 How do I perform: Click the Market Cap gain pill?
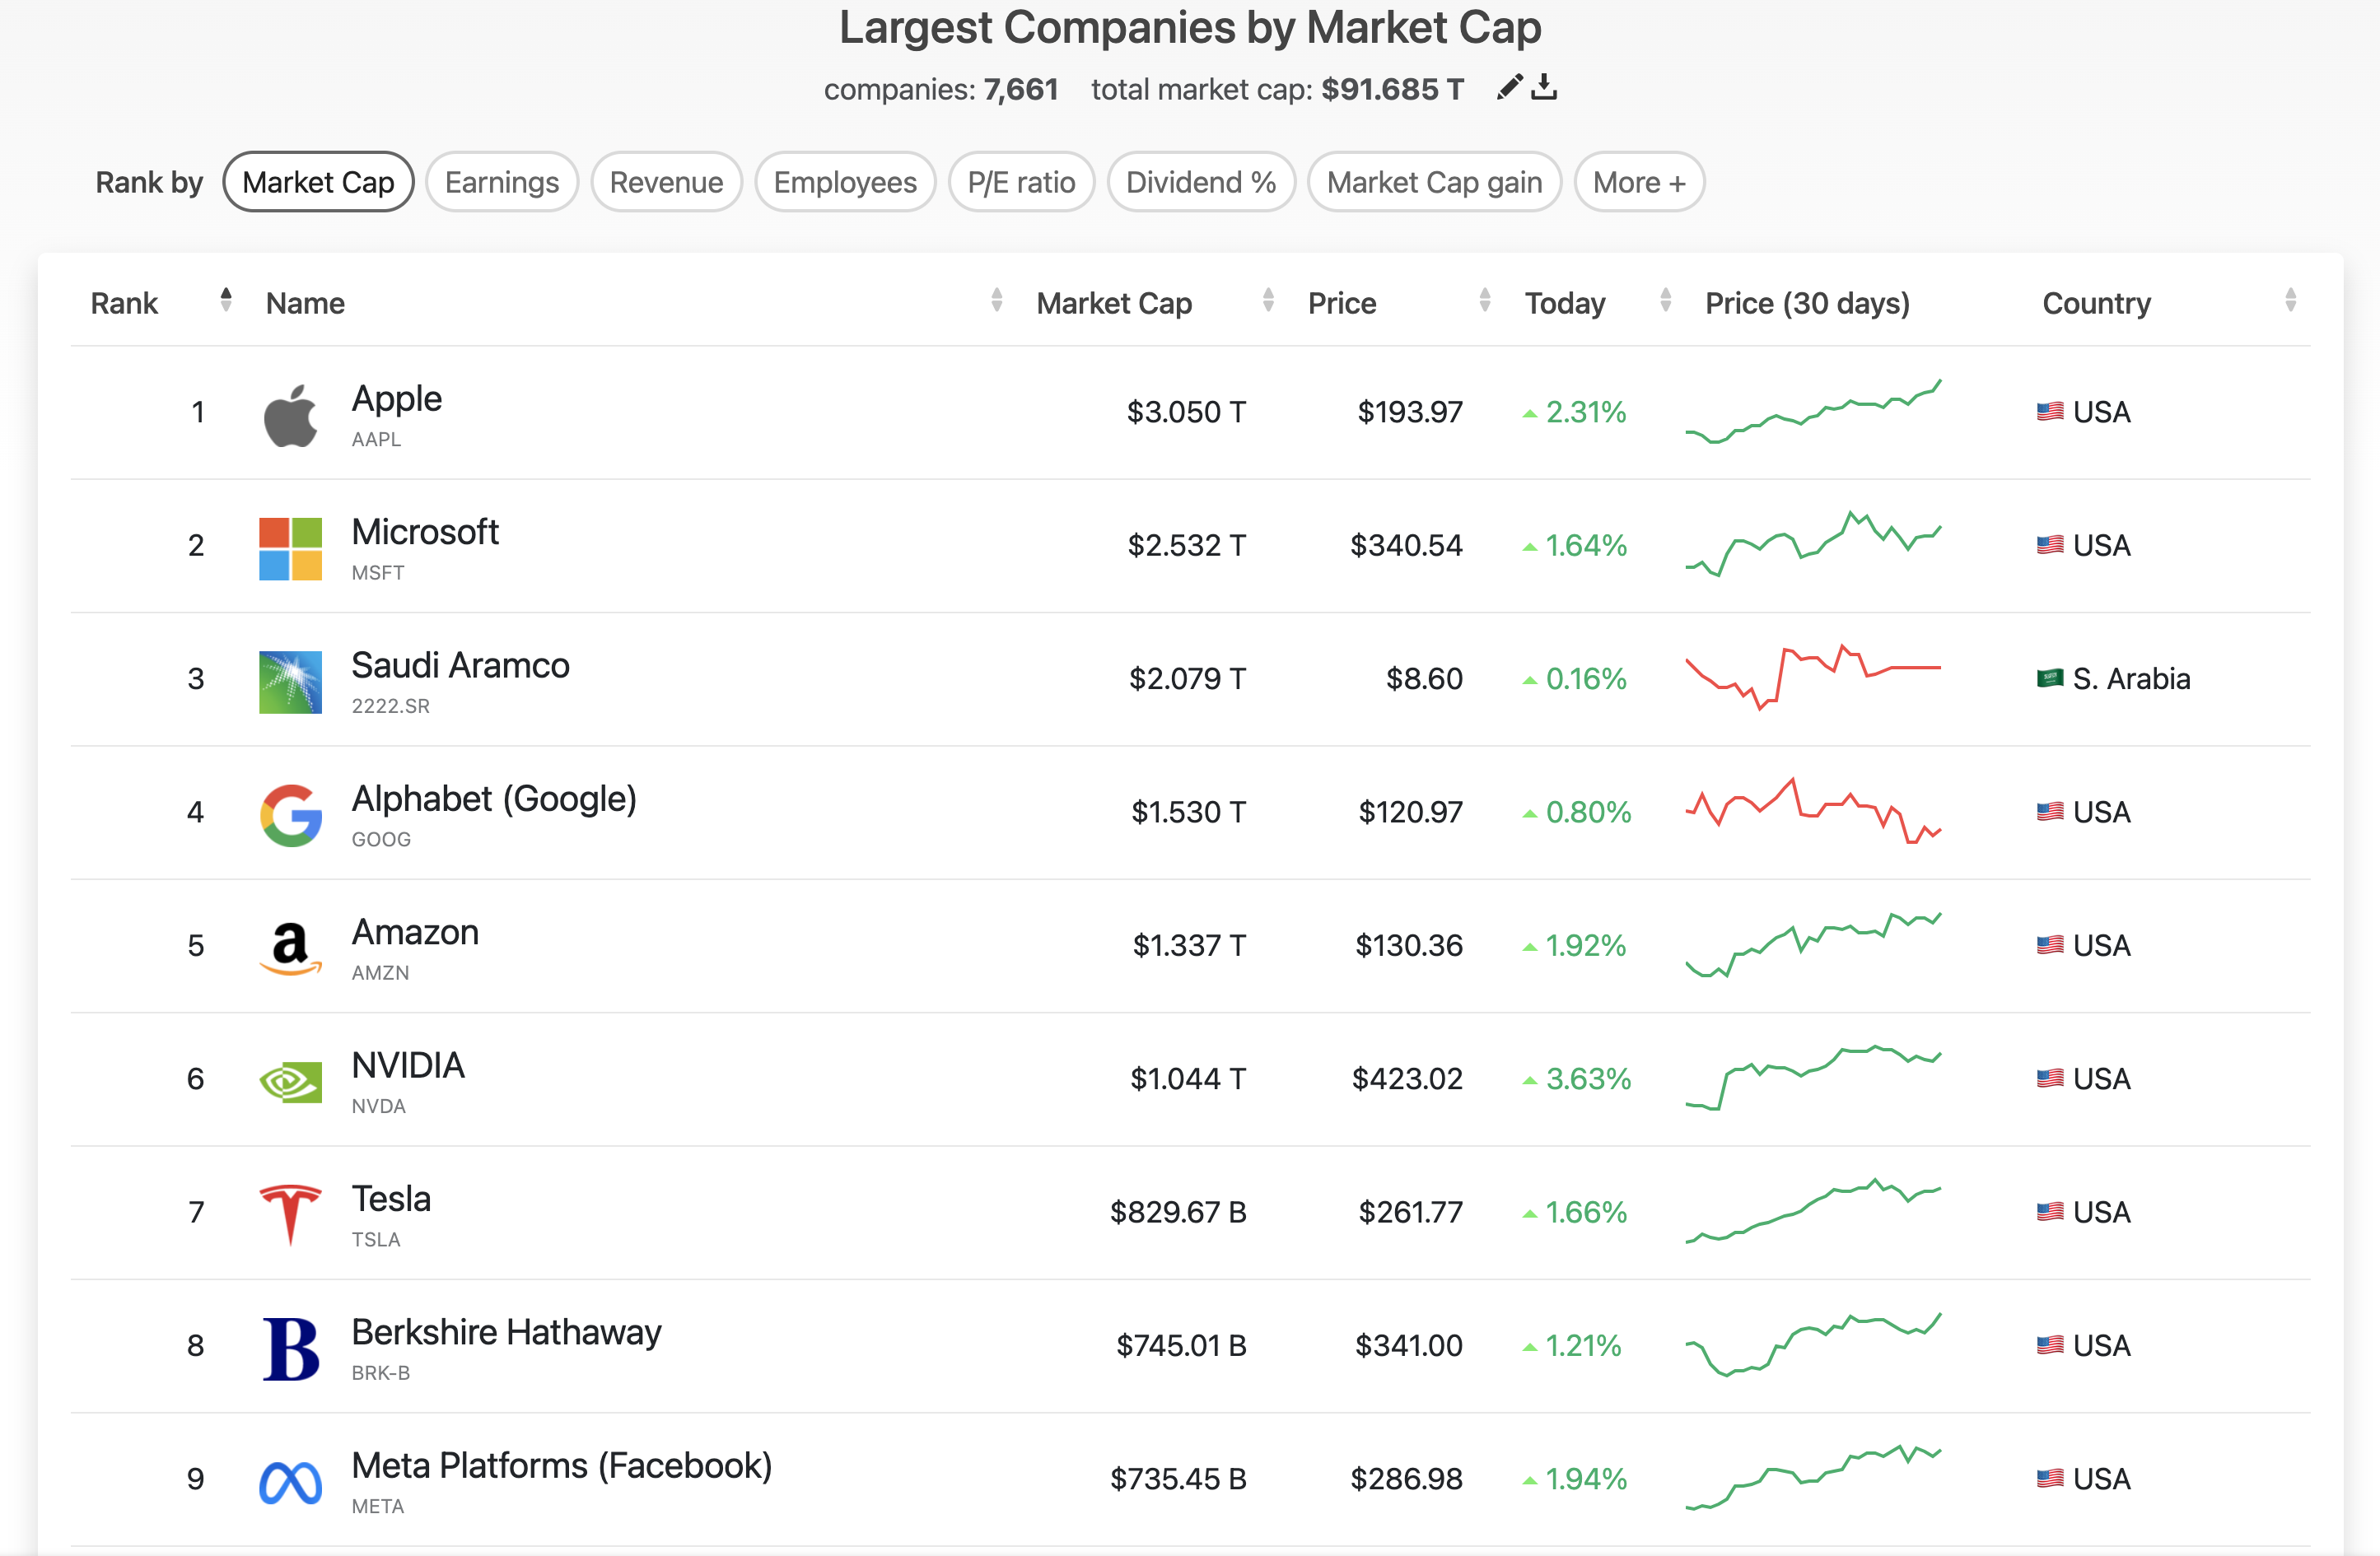pyautogui.click(x=1433, y=182)
